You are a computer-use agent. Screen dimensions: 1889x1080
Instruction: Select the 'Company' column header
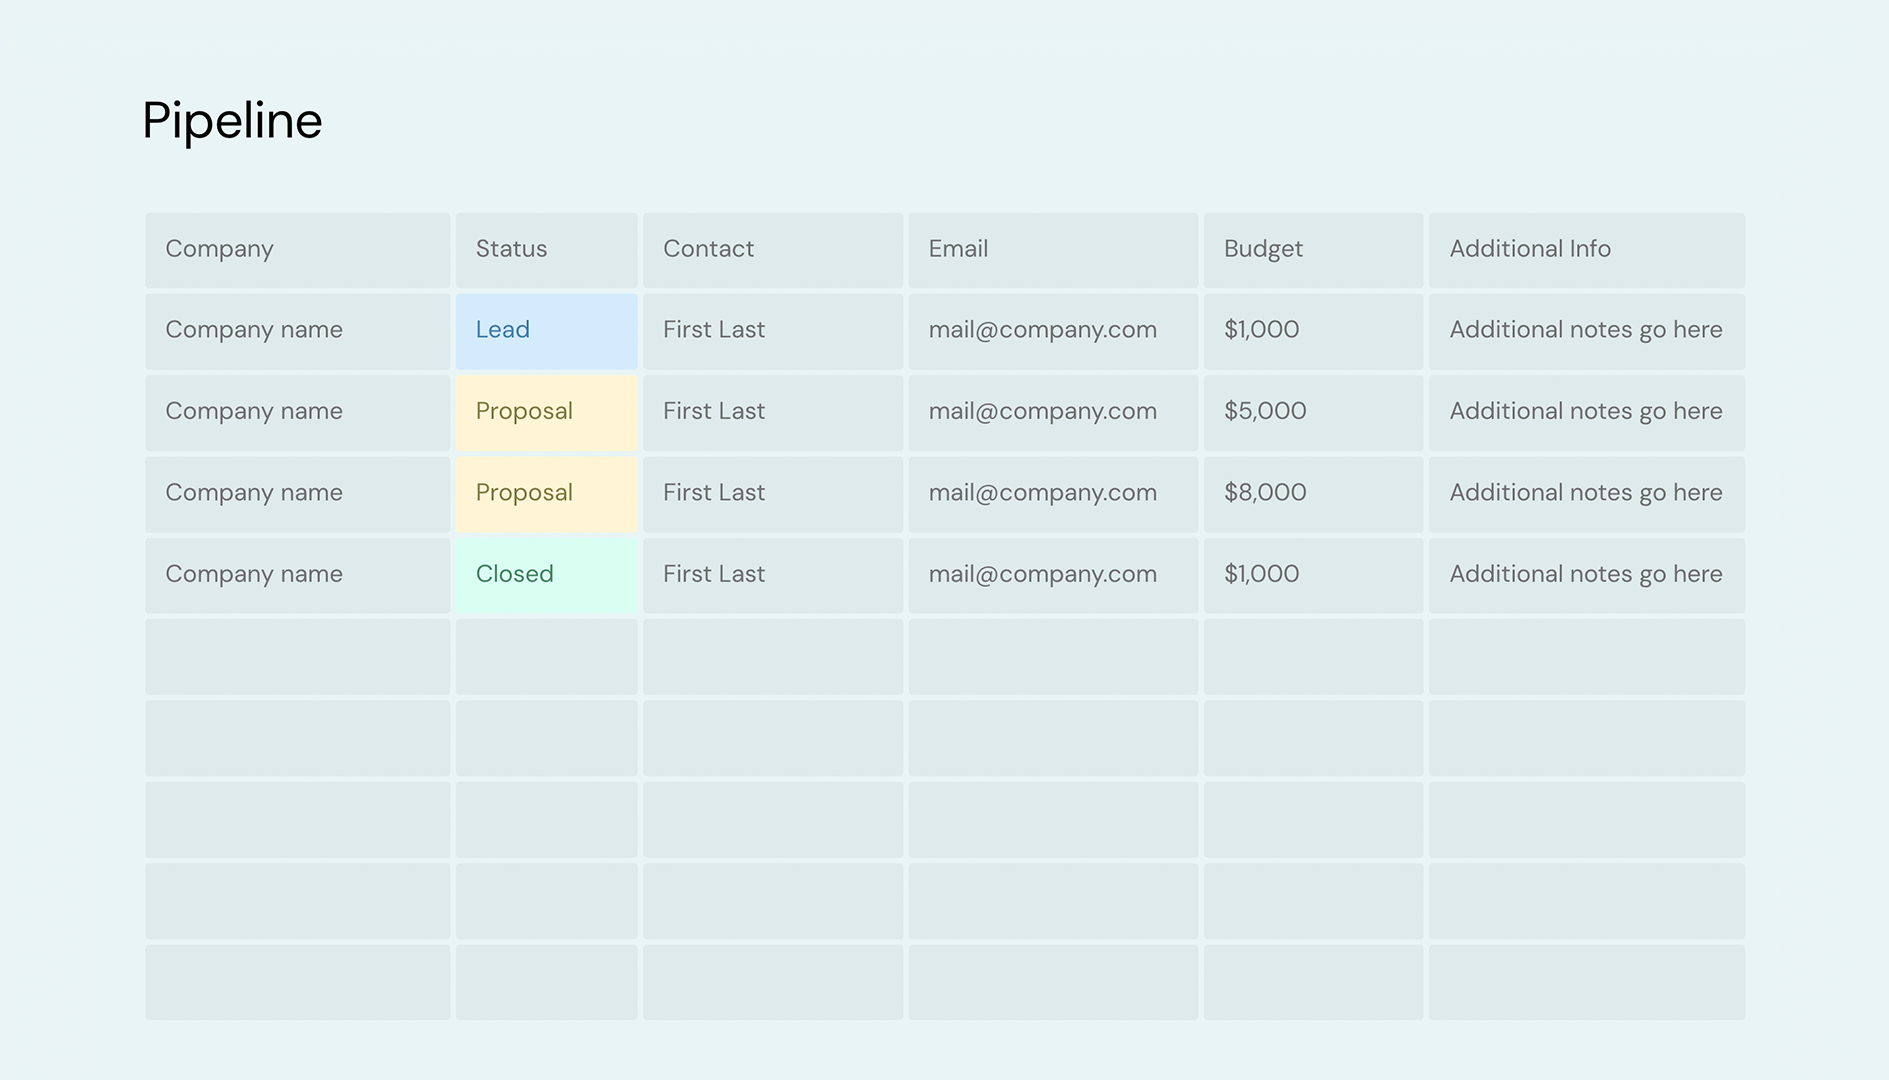pyautogui.click(x=219, y=249)
